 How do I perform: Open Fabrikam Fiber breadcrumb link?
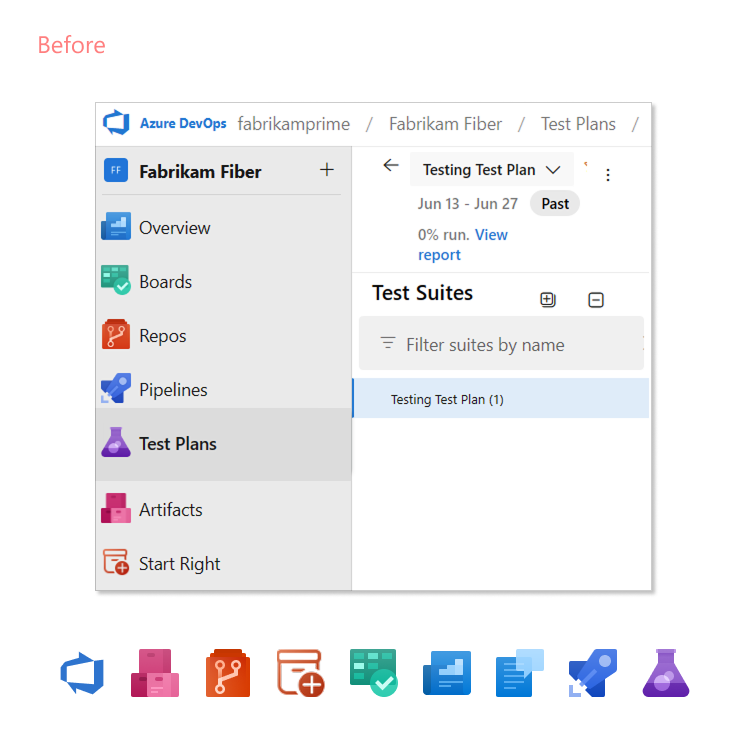pyautogui.click(x=445, y=124)
